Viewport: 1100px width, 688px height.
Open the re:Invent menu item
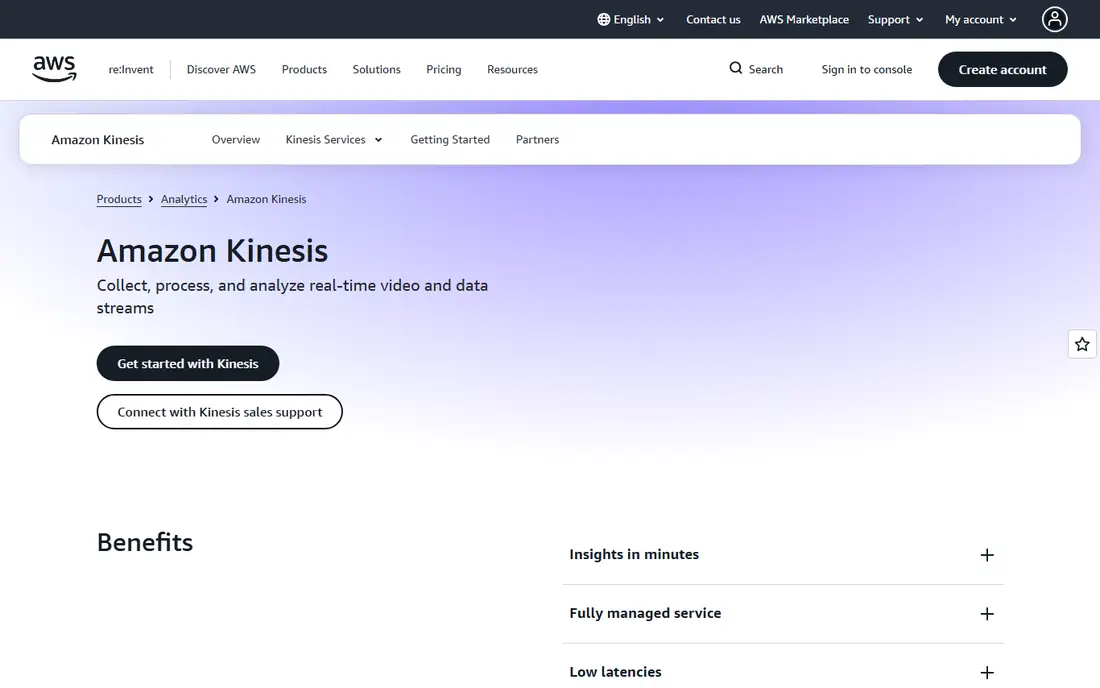[130, 69]
